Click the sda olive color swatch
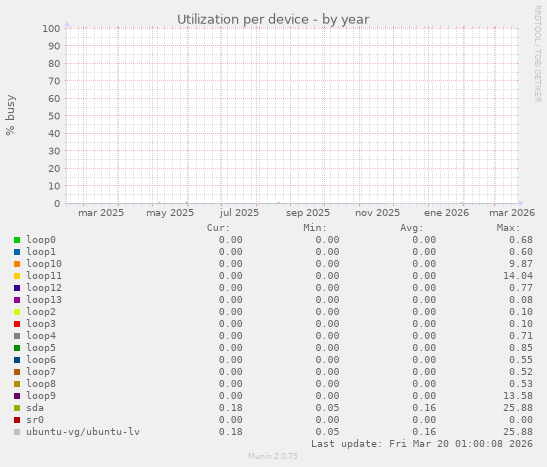547x467 pixels. tap(17, 408)
